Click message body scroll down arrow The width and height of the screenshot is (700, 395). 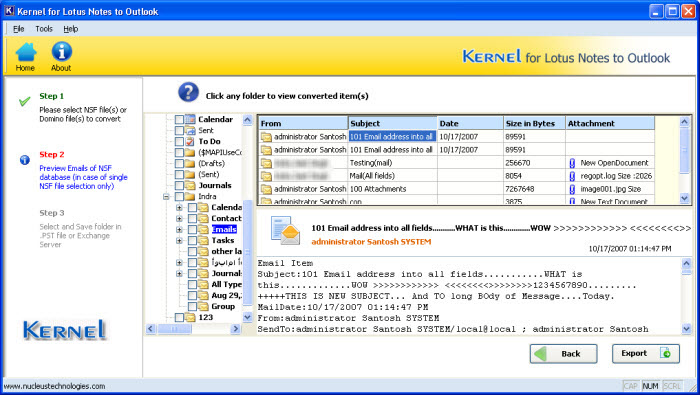[x=687, y=329]
